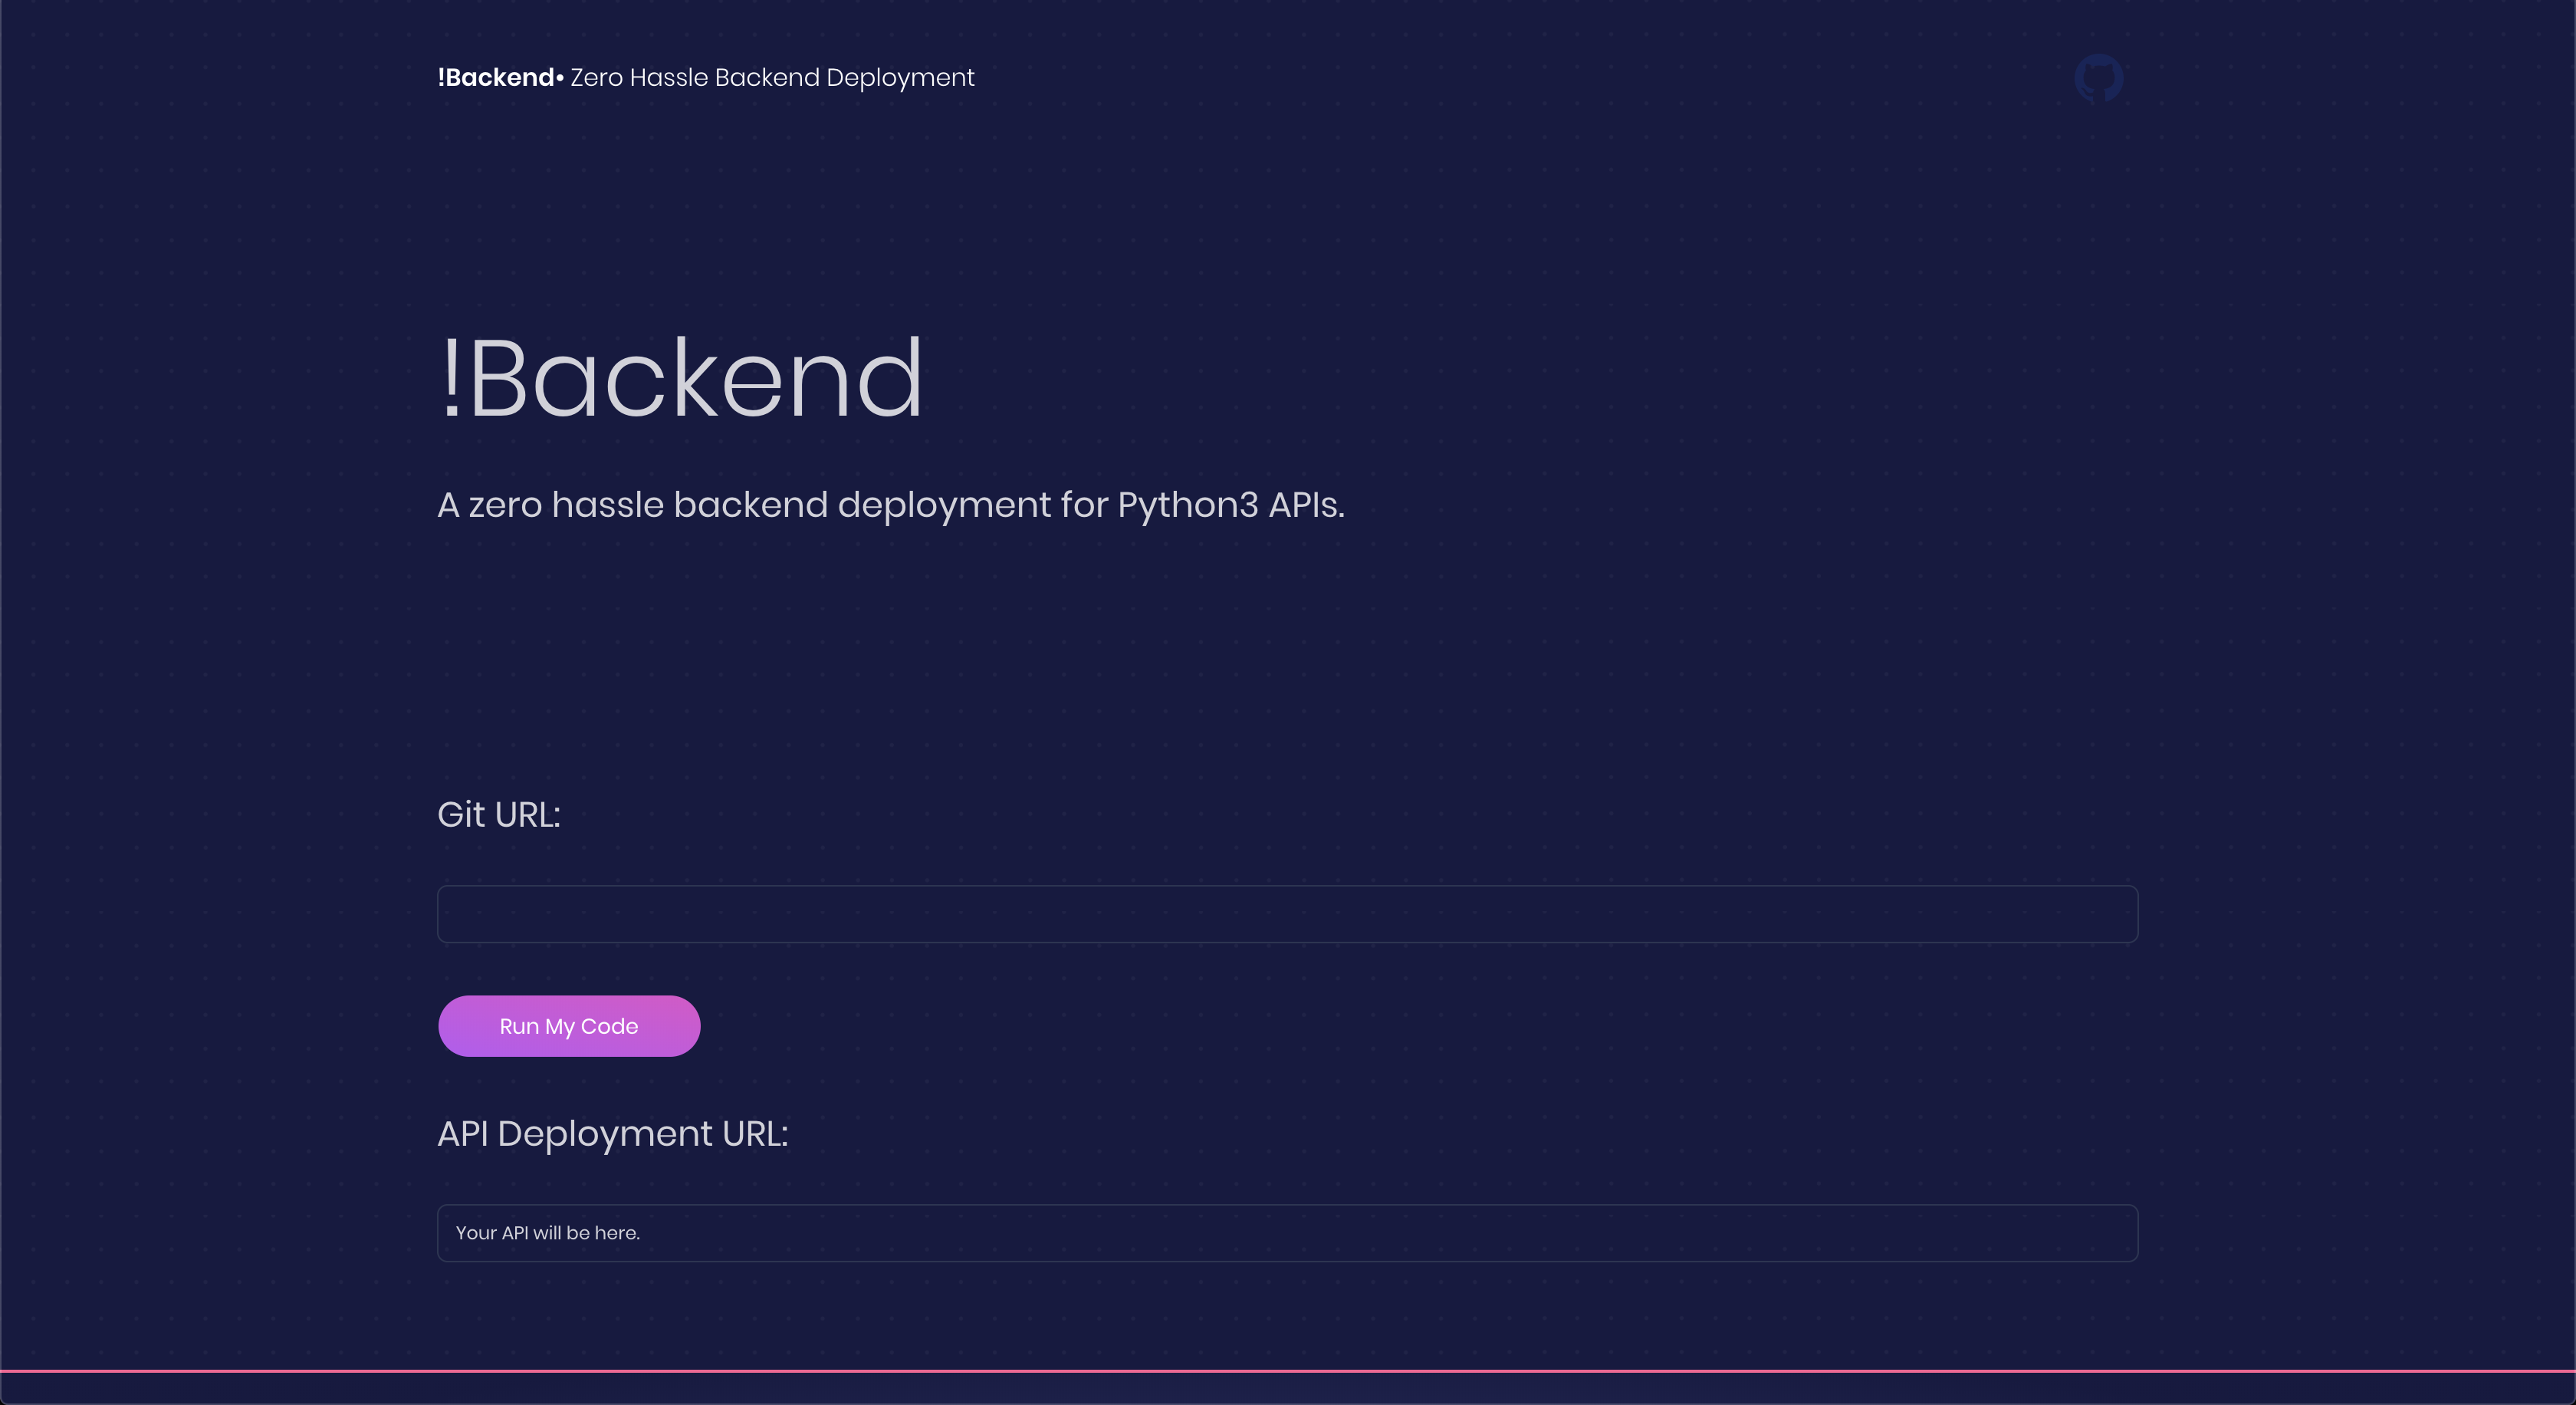Screen dimensions: 2576x1405
Task: Click the 'API Deployment URL:' label
Action: pos(612,1134)
